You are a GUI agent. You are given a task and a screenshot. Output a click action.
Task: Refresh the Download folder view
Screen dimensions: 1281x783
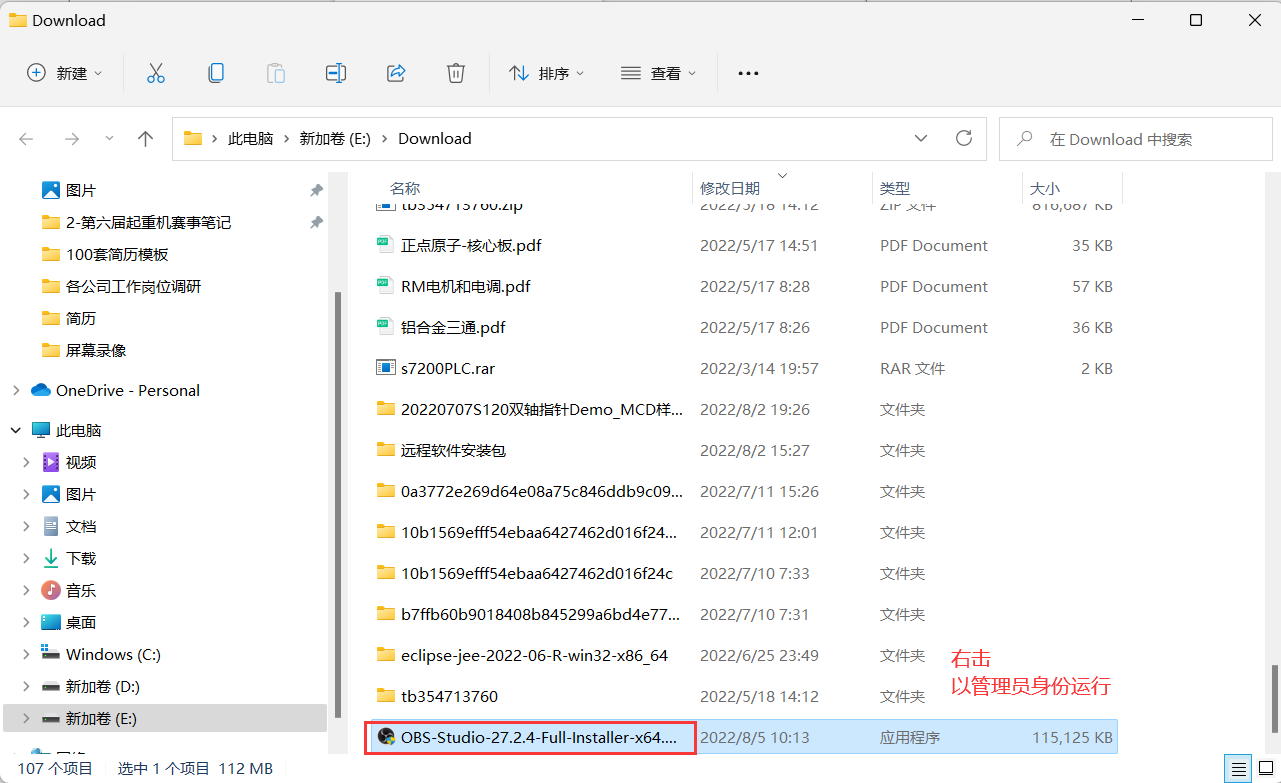(x=964, y=138)
